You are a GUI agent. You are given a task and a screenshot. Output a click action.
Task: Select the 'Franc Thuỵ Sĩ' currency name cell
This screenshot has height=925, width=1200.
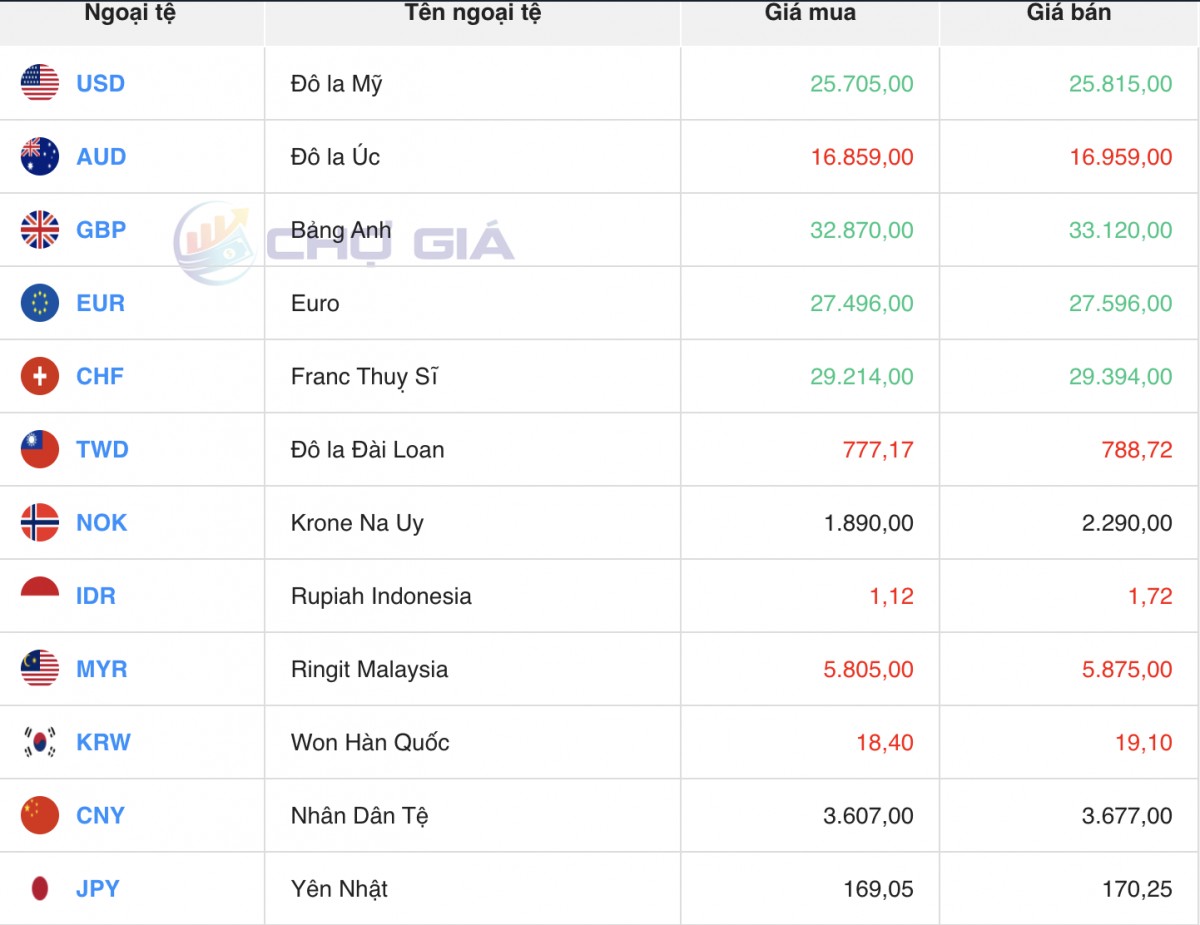pyautogui.click(x=364, y=377)
